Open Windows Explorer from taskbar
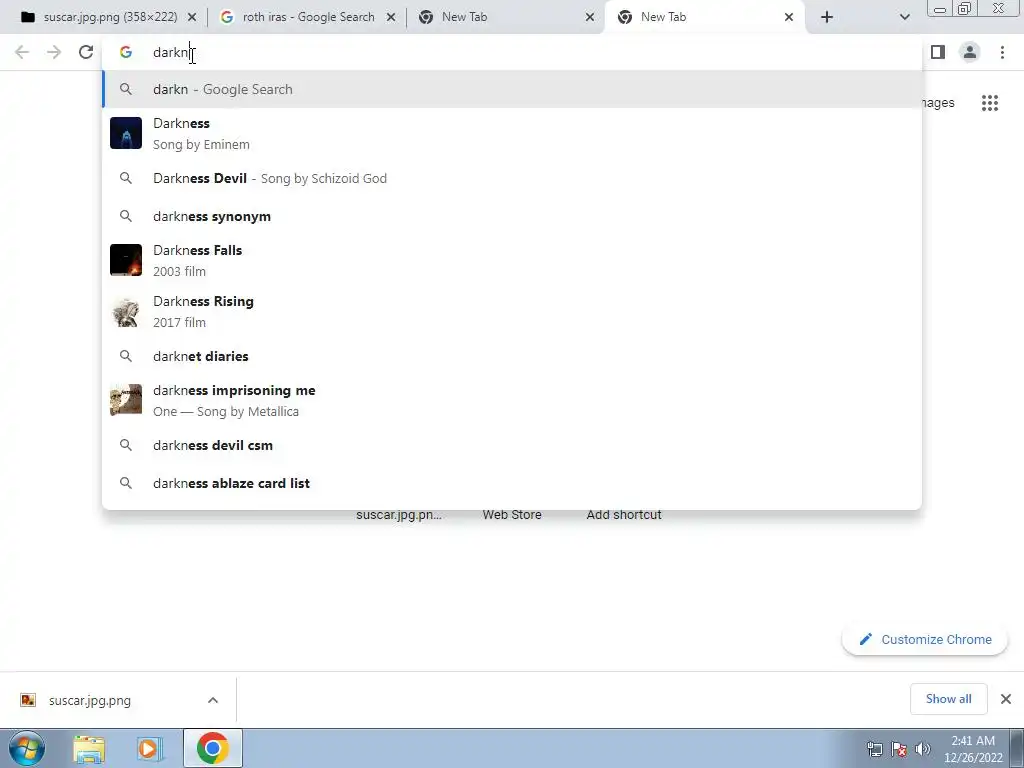This screenshot has width=1024, height=768. pyautogui.click(x=89, y=748)
